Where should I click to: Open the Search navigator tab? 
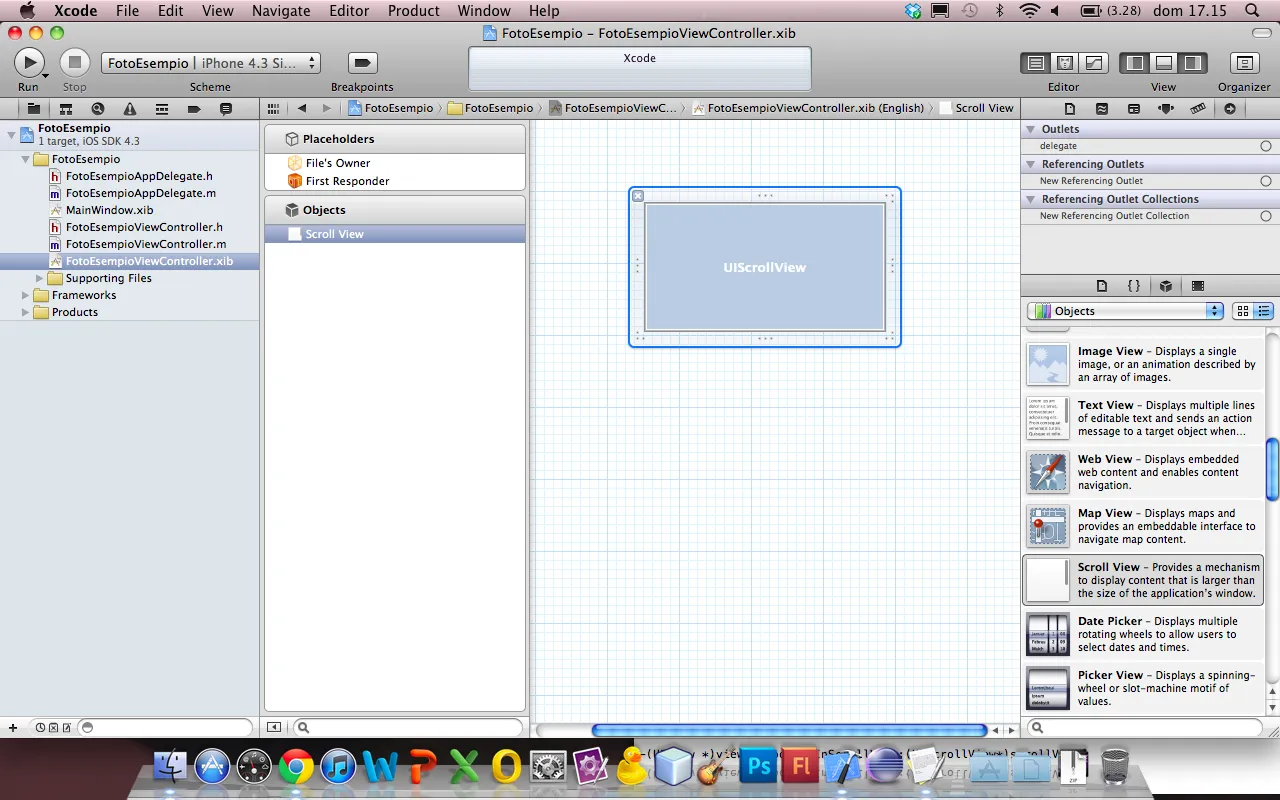coord(97,109)
